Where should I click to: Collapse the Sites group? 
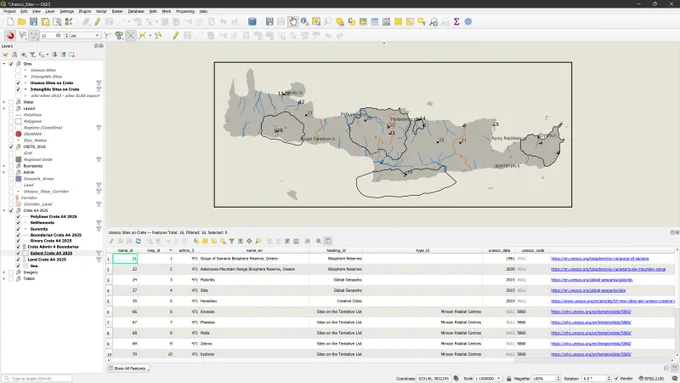4,64
